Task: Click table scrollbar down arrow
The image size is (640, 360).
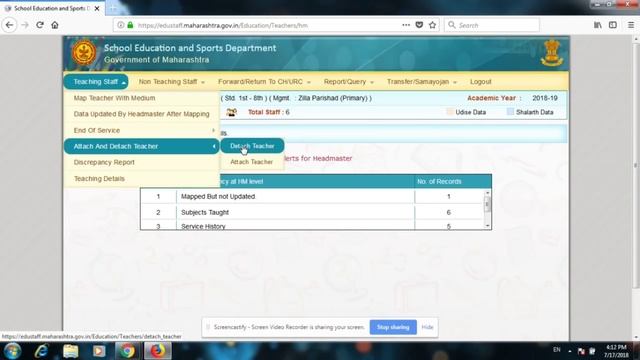Action: (x=487, y=226)
